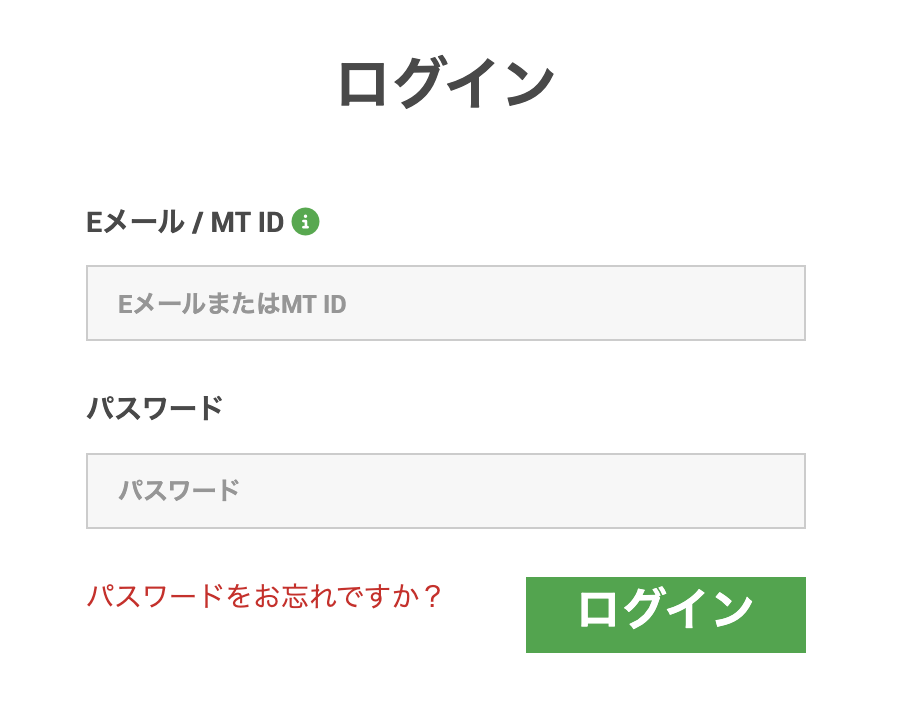This screenshot has height=728, width=902.
Task: Select the field with grey パスワード placeholder
Action: point(446,491)
